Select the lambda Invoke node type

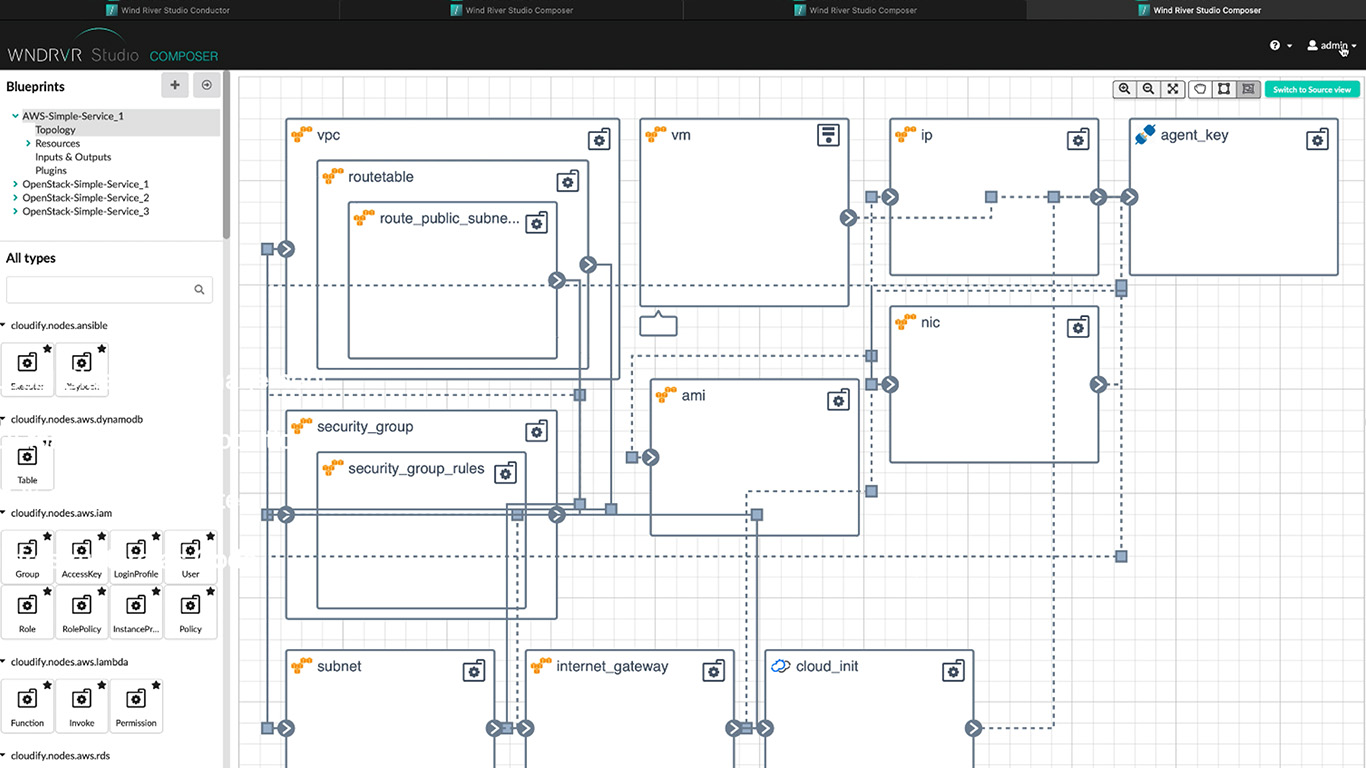coord(82,706)
